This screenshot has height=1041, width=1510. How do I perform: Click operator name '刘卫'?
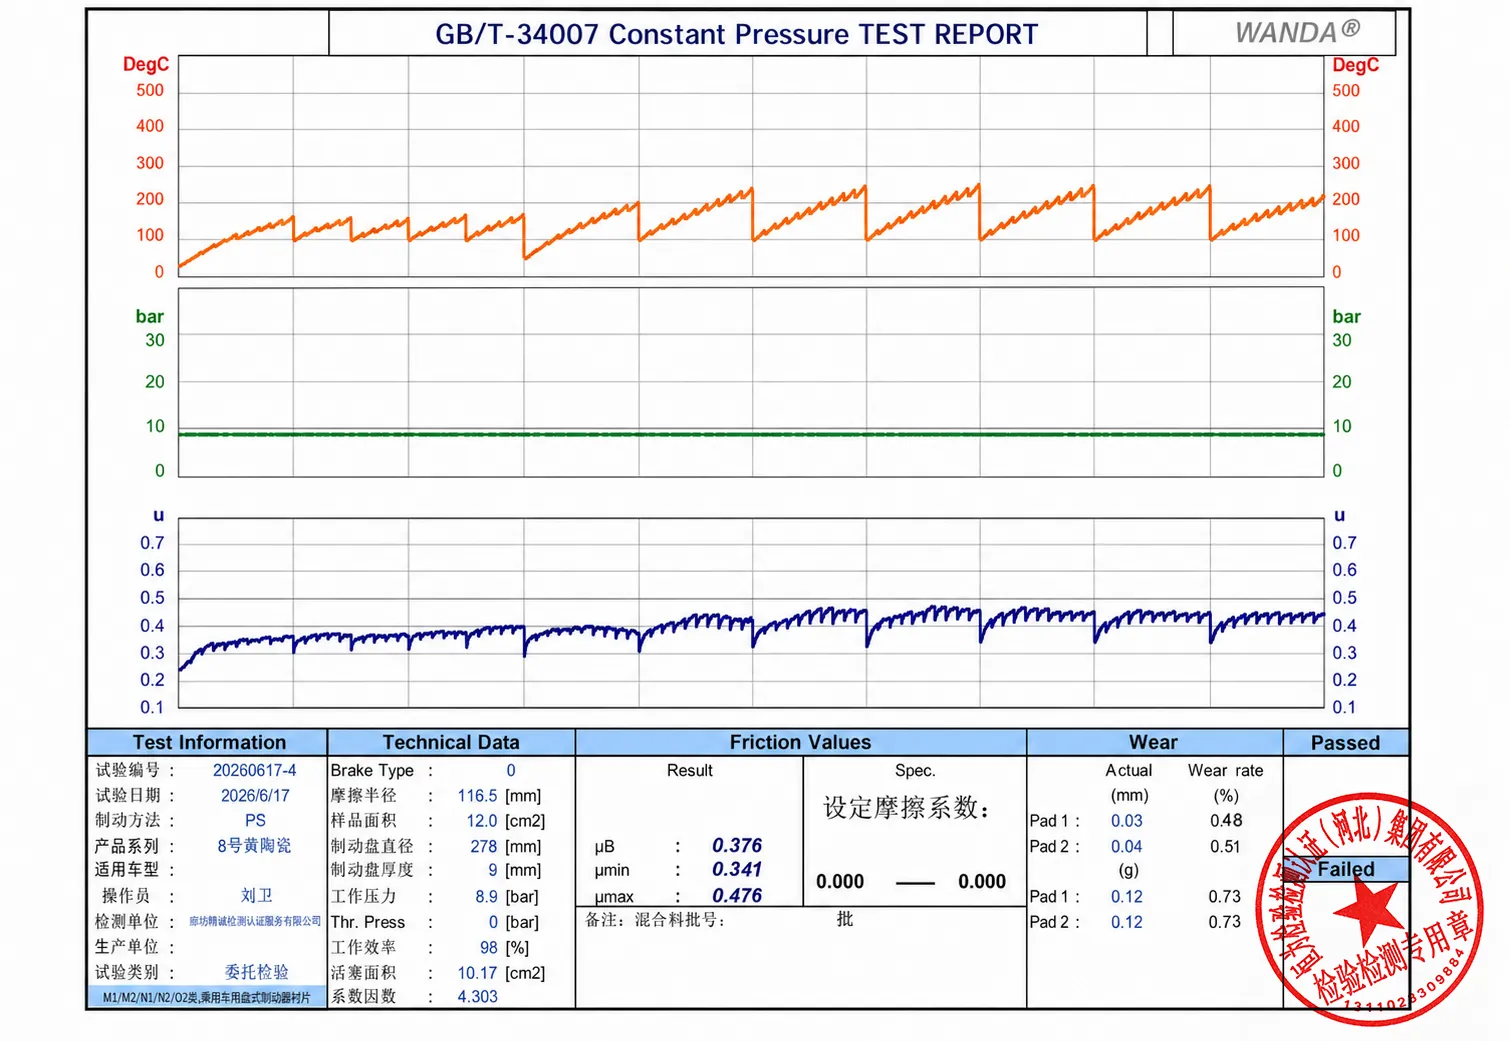[256, 895]
